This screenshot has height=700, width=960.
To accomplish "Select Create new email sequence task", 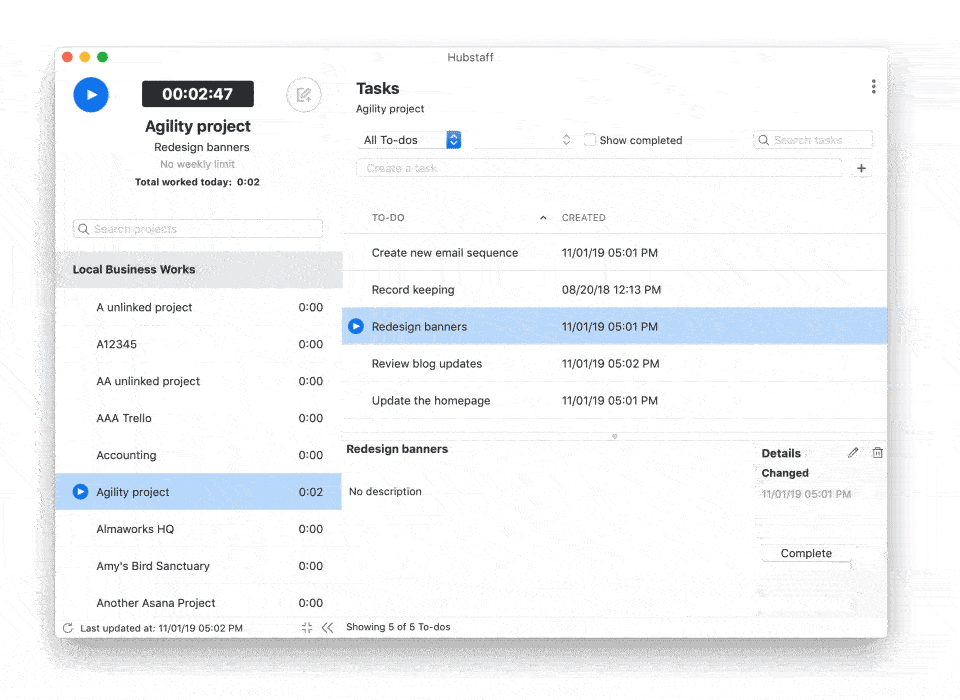I will 614,252.
